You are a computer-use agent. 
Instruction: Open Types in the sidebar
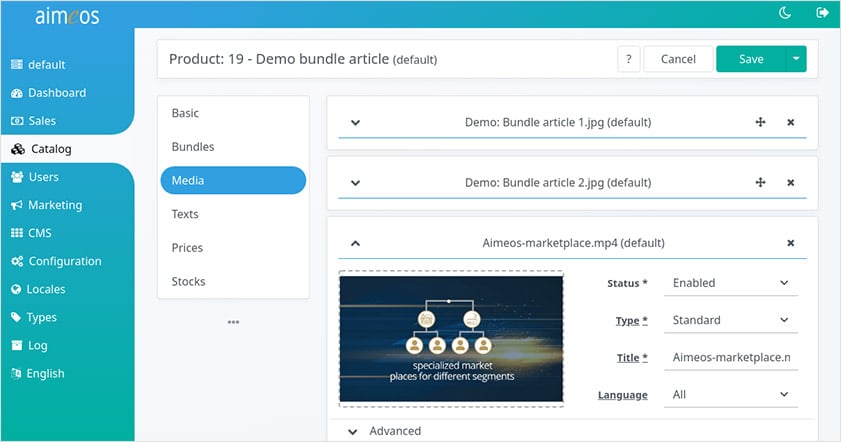pos(33,317)
